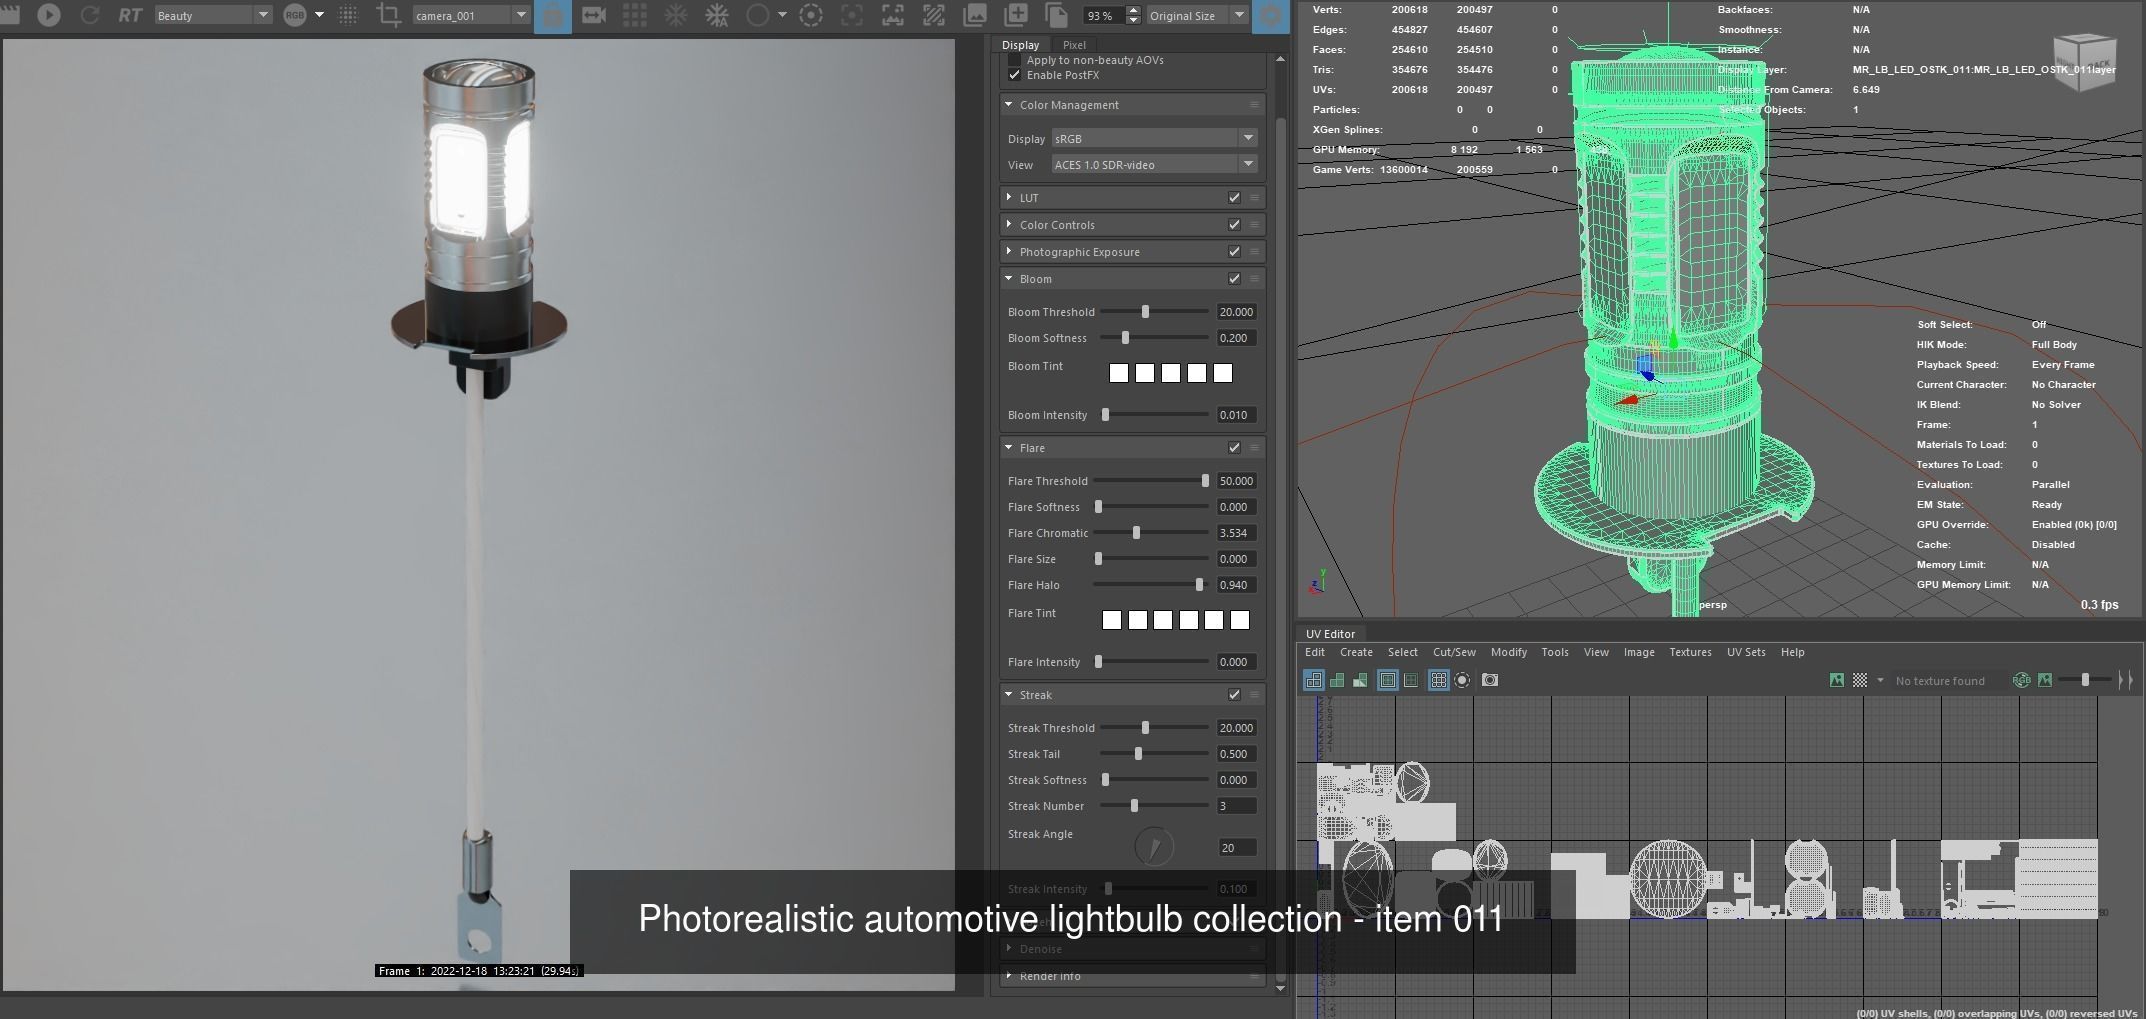Click the Streak Angle dial
Viewport: 2146px width, 1019px height.
(1154, 847)
